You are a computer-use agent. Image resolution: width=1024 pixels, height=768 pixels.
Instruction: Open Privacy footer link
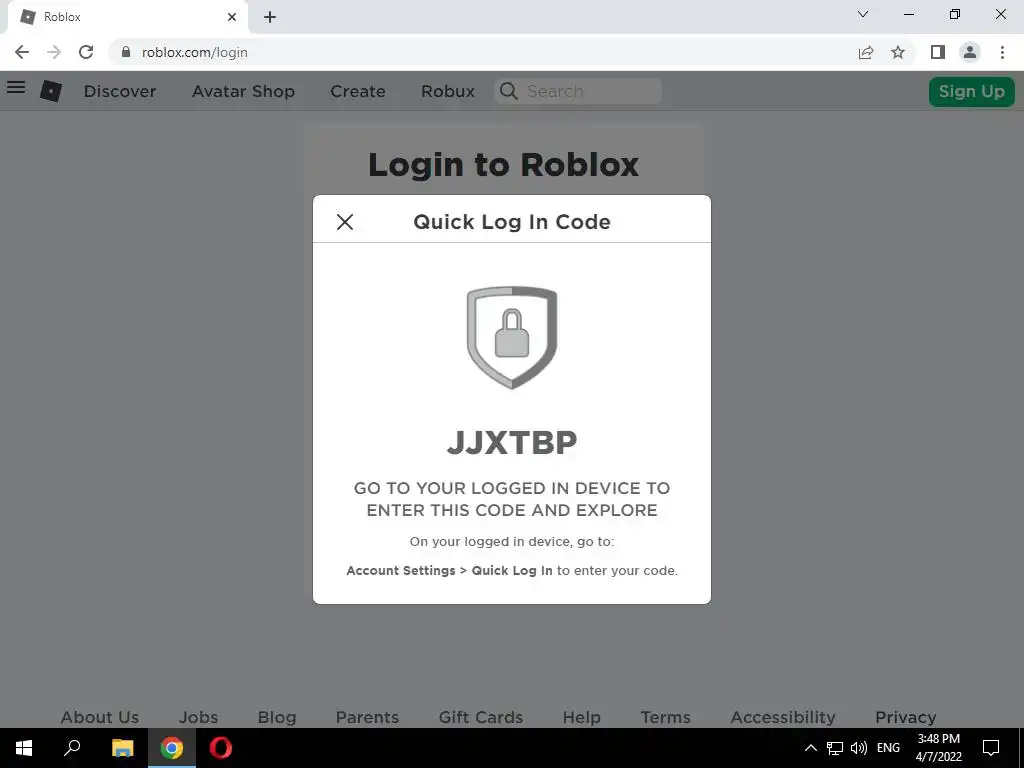[906, 717]
